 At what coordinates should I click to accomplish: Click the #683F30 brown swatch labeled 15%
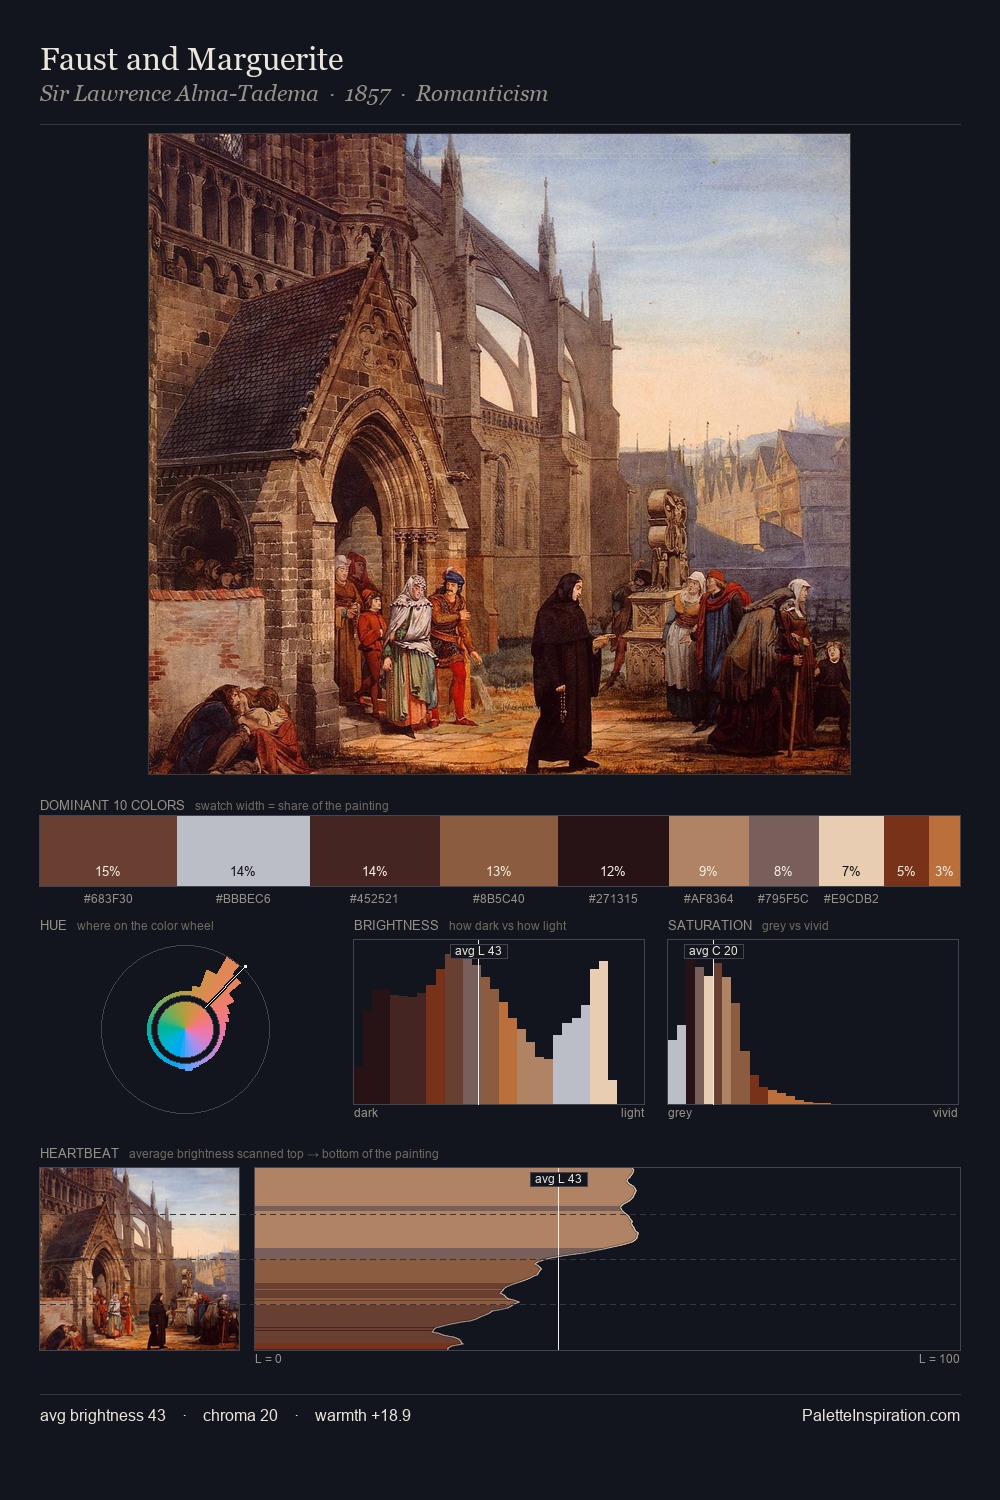(x=108, y=851)
